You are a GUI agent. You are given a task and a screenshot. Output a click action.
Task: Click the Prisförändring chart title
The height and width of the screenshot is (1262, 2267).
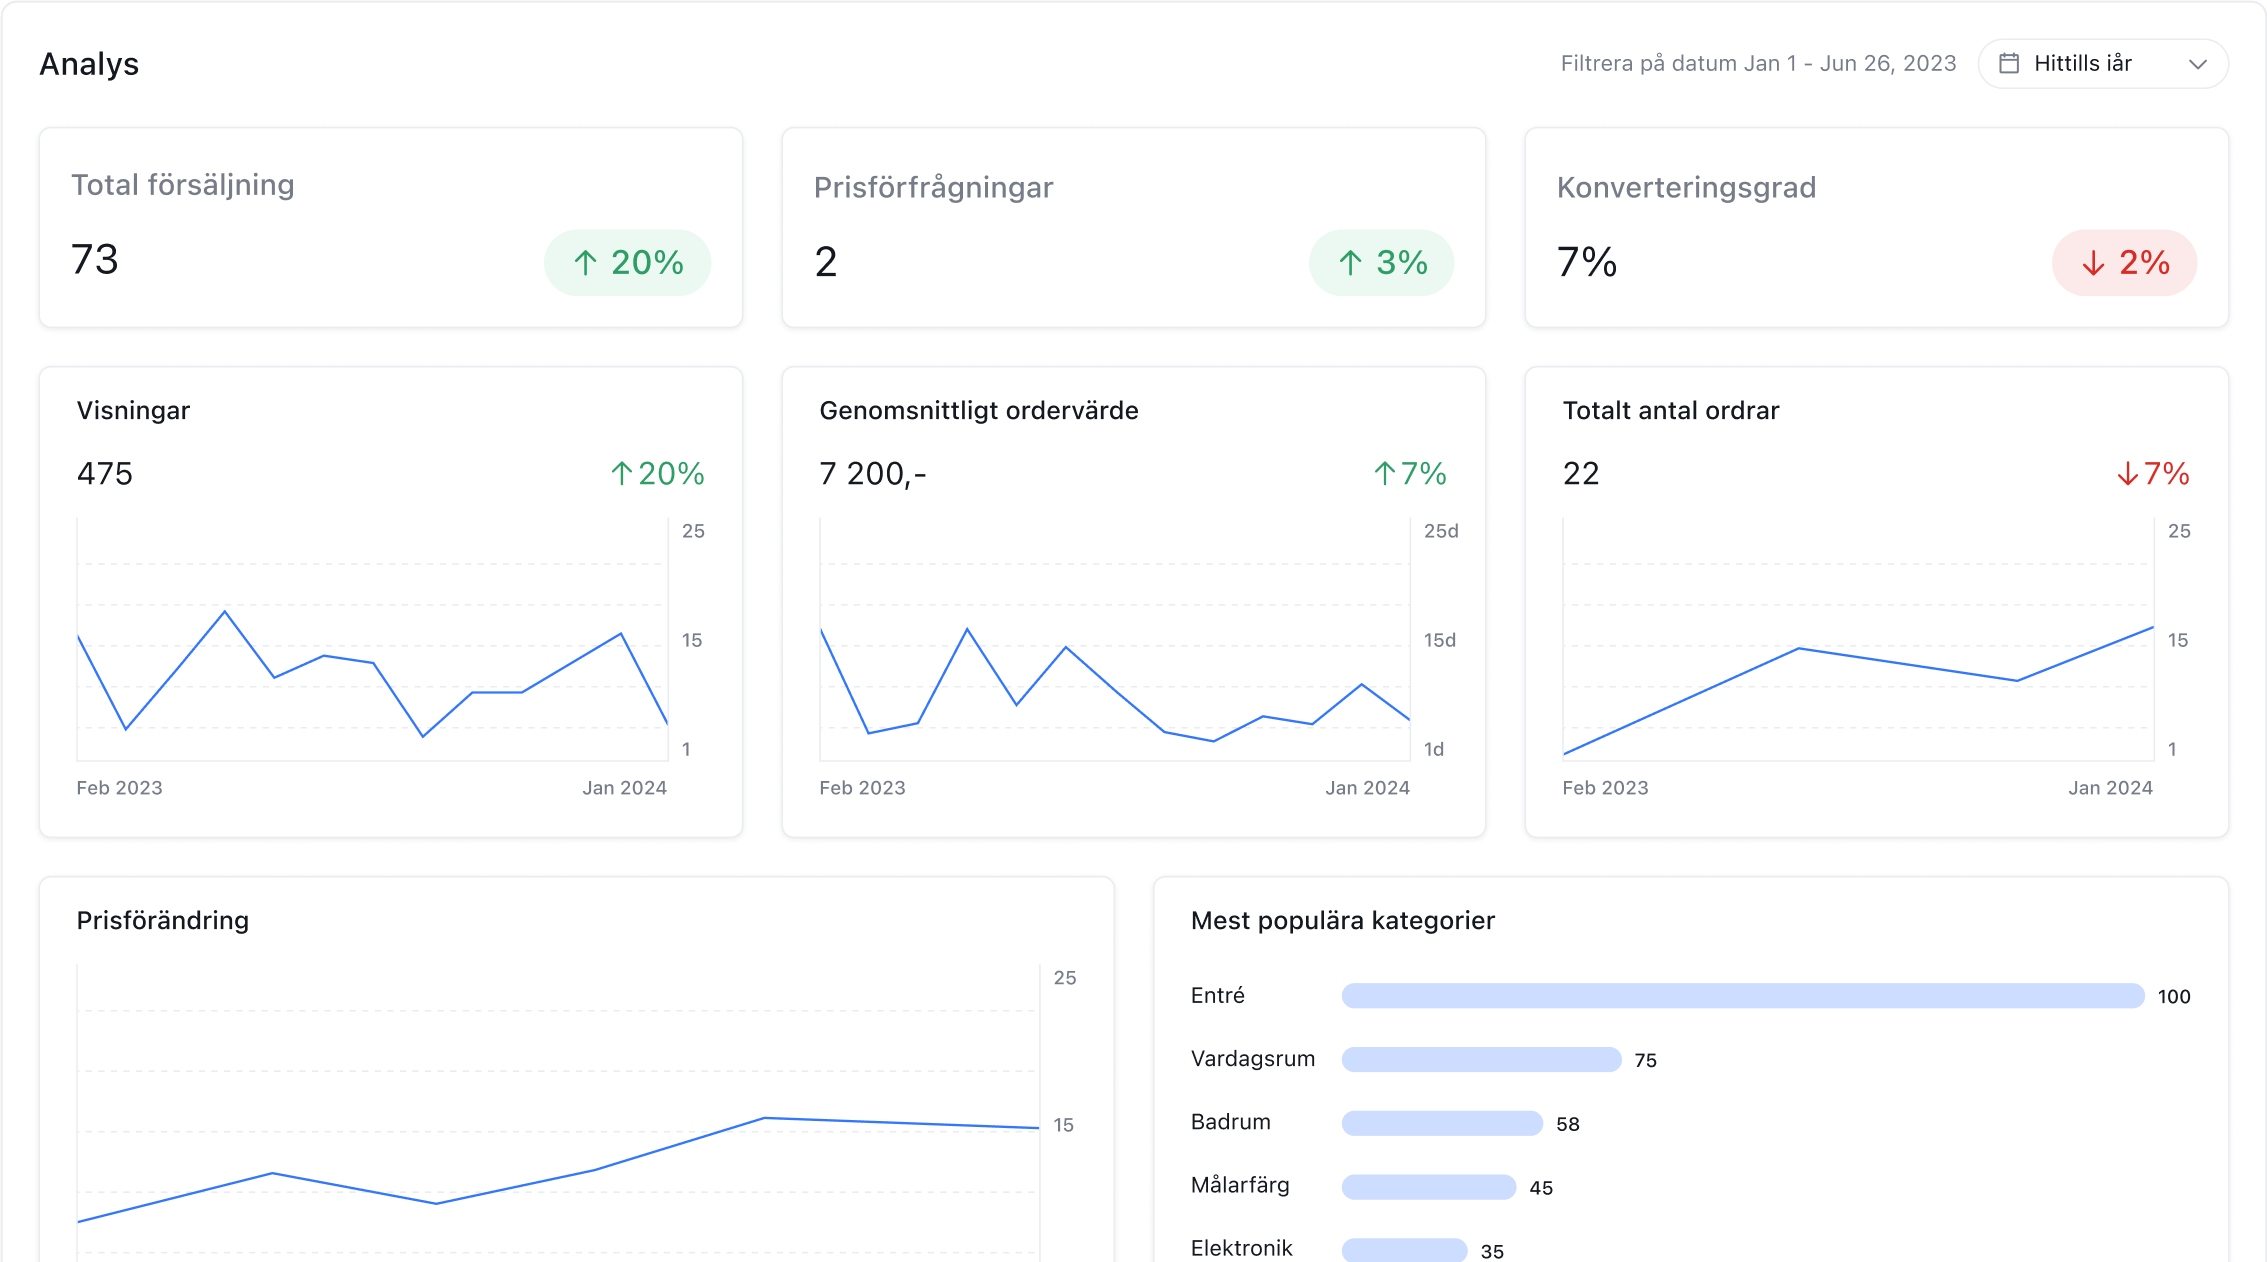tap(163, 921)
